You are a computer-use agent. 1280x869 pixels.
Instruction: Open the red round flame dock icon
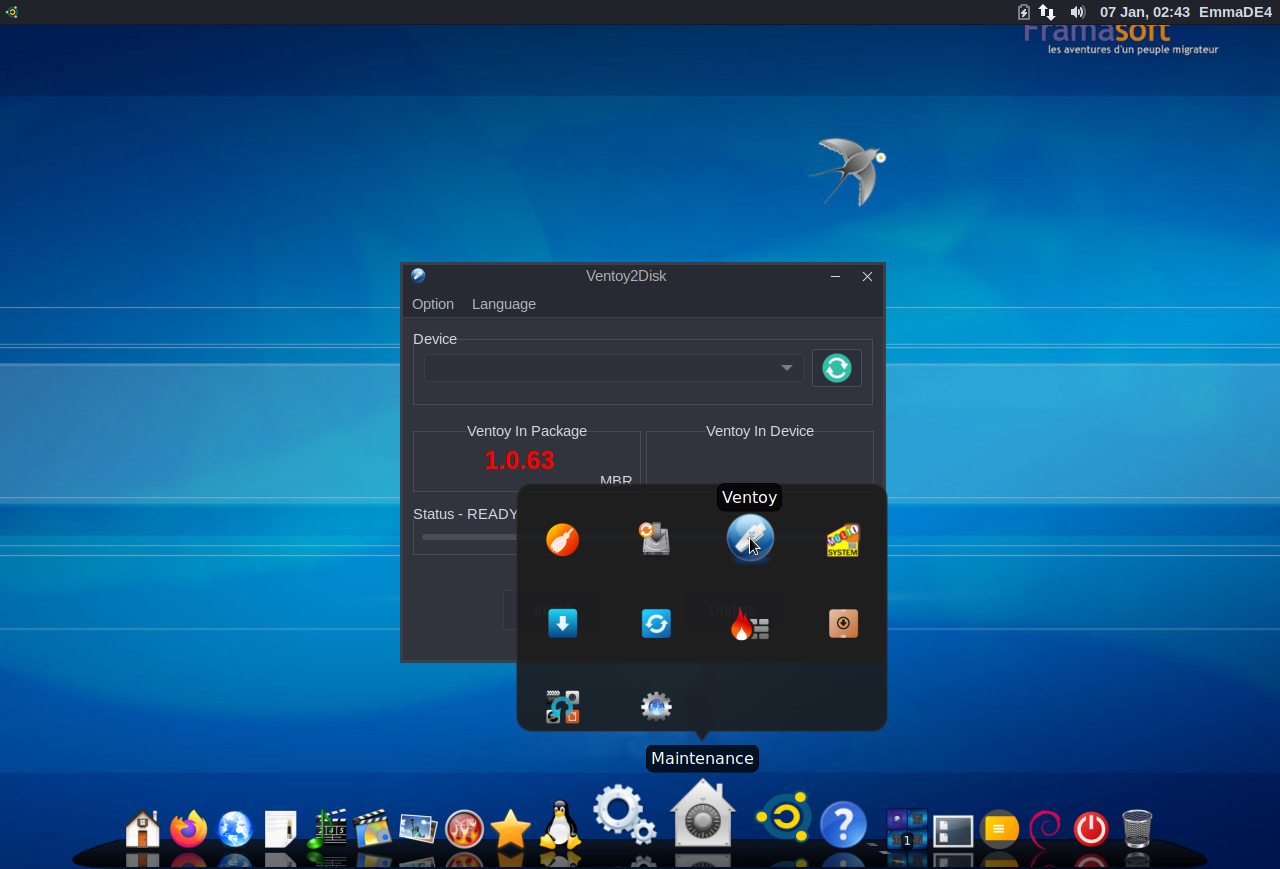tap(464, 828)
